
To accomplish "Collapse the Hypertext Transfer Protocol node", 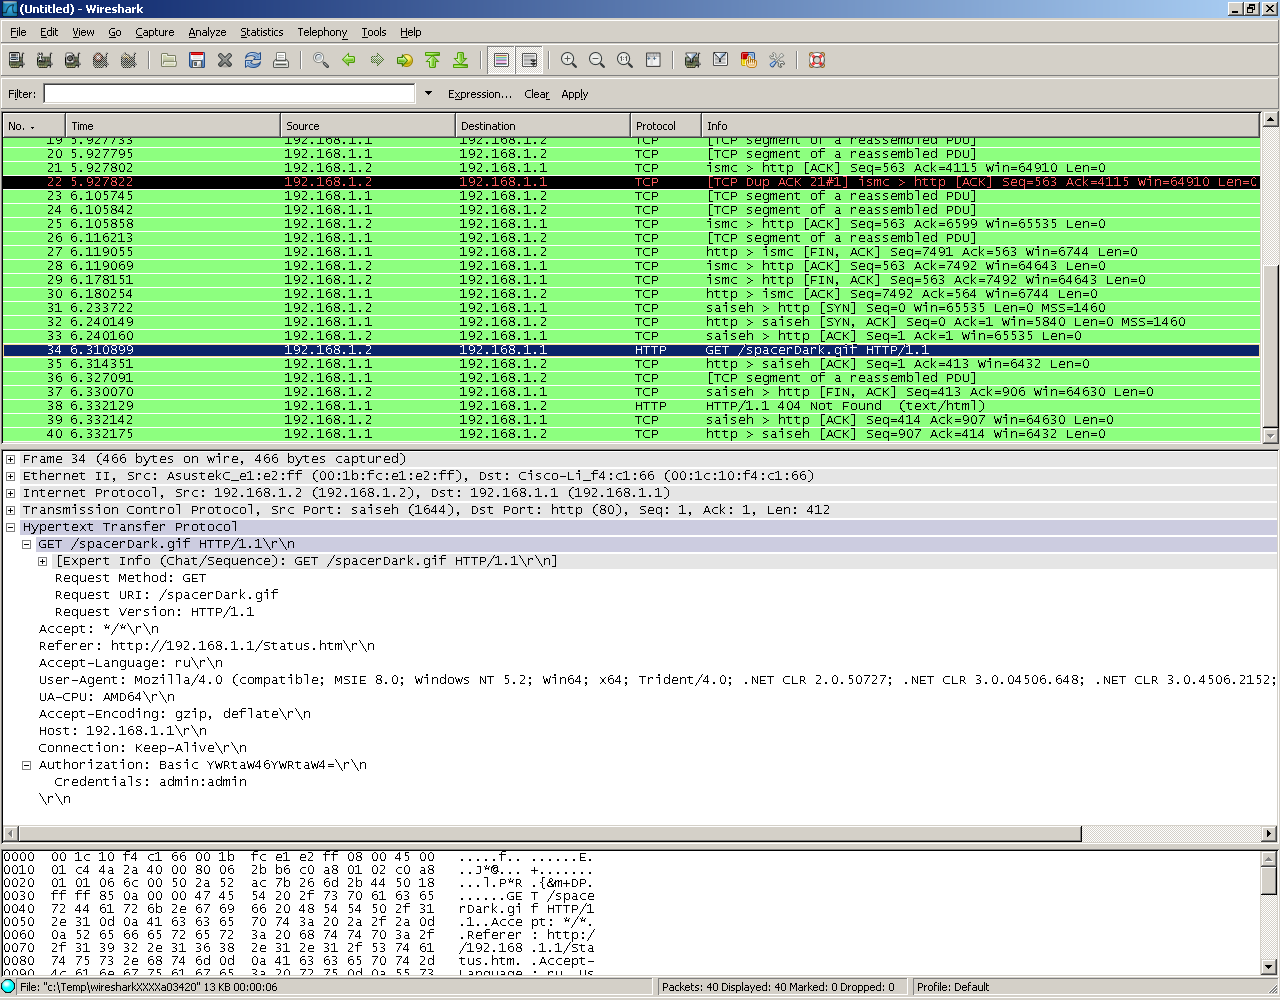I will click(10, 527).
